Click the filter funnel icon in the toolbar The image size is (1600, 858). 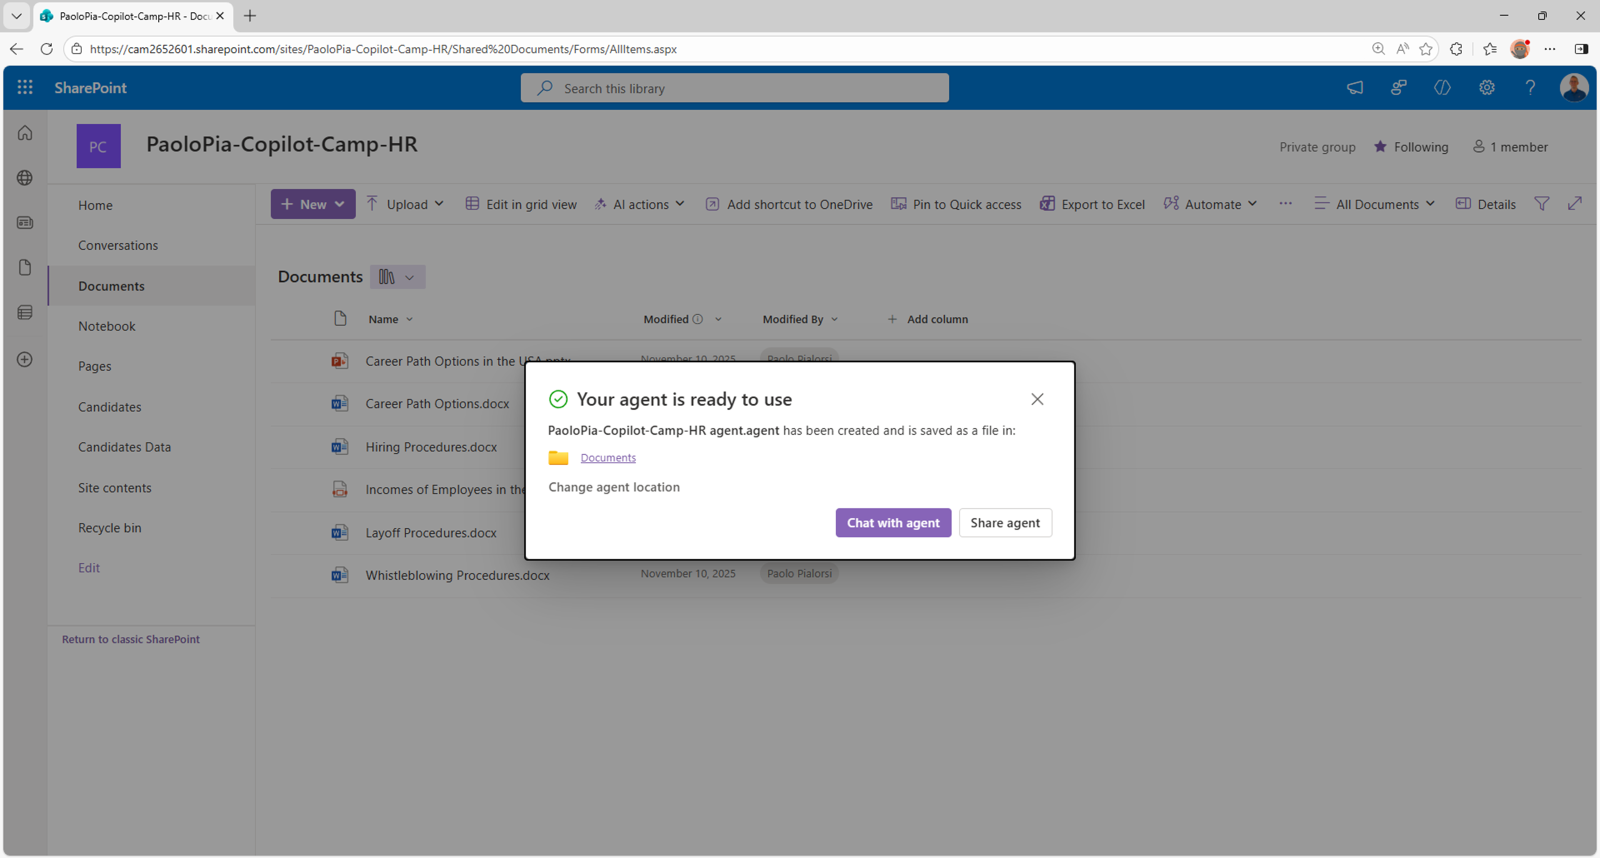click(x=1542, y=204)
